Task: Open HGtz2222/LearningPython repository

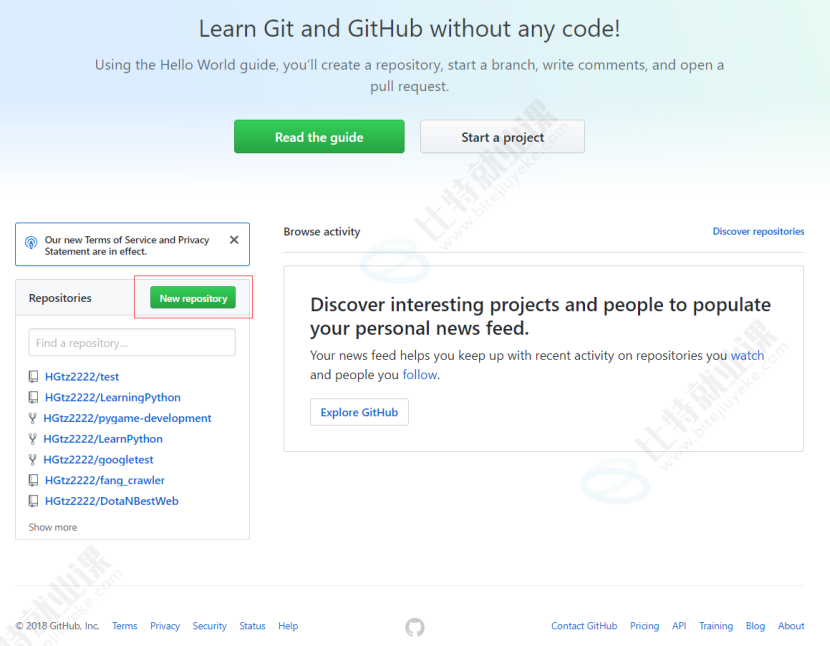Action: pos(113,397)
